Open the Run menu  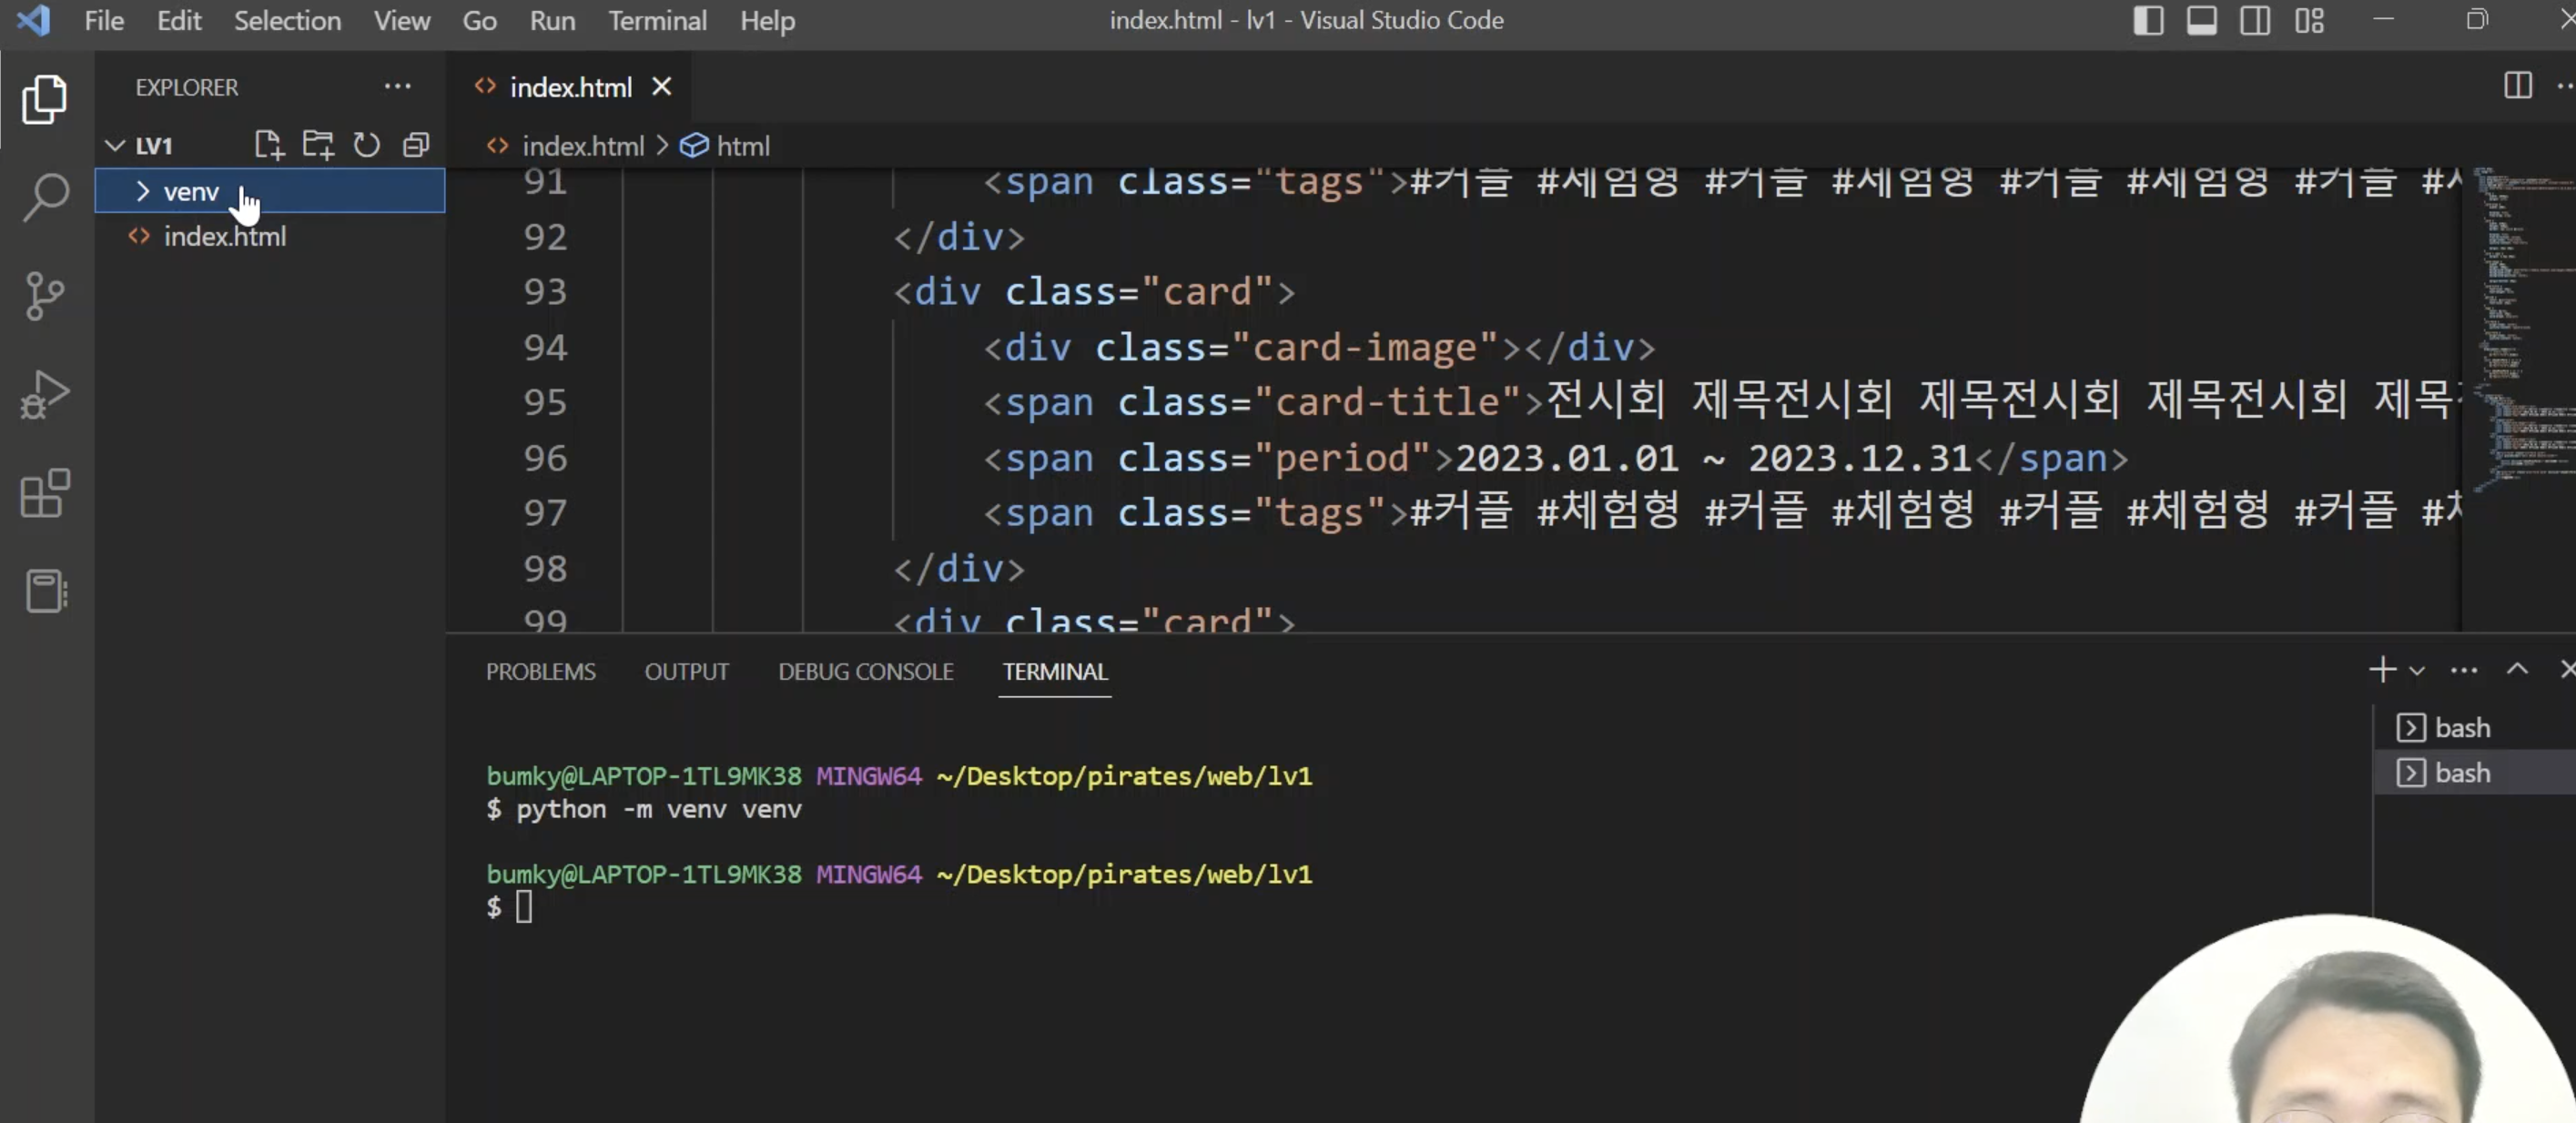point(552,20)
